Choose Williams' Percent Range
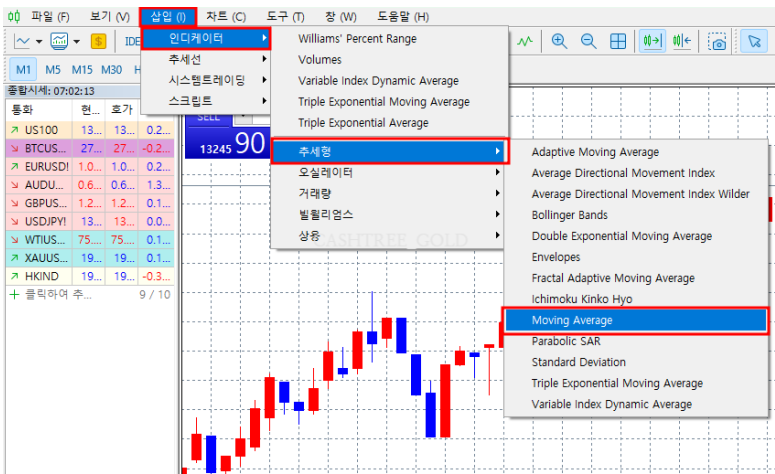The width and height of the screenshot is (775, 474). click(x=357, y=39)
